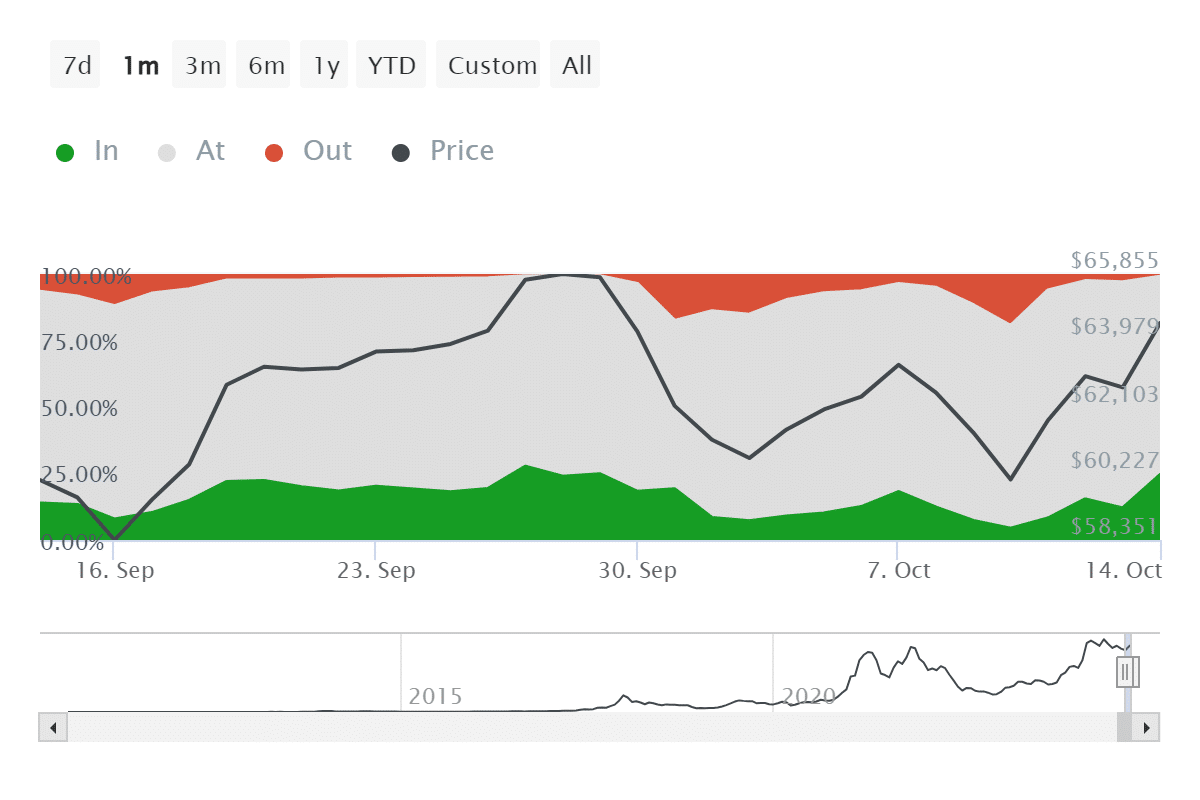Open the YTD chart view

(390, 64)
